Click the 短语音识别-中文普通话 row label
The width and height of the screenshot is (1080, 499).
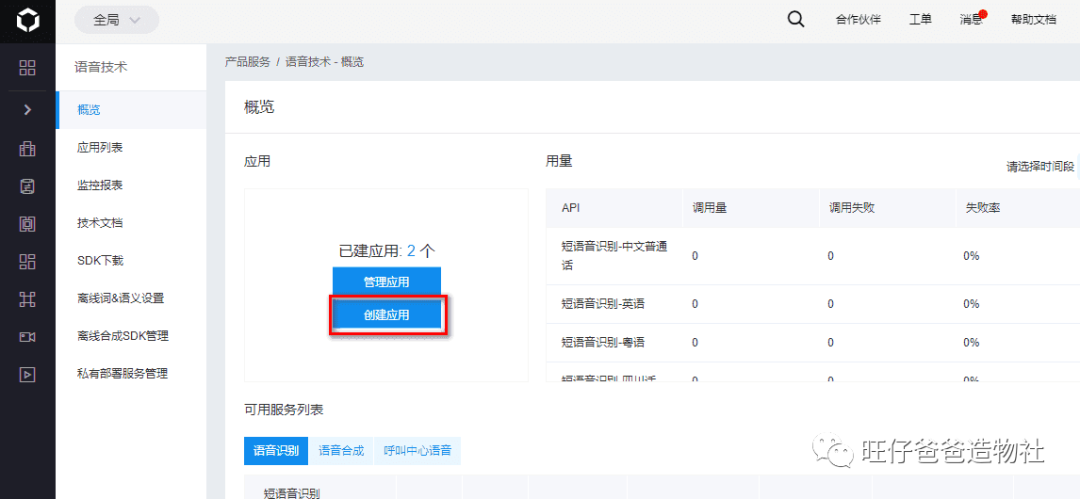point(614,256)
